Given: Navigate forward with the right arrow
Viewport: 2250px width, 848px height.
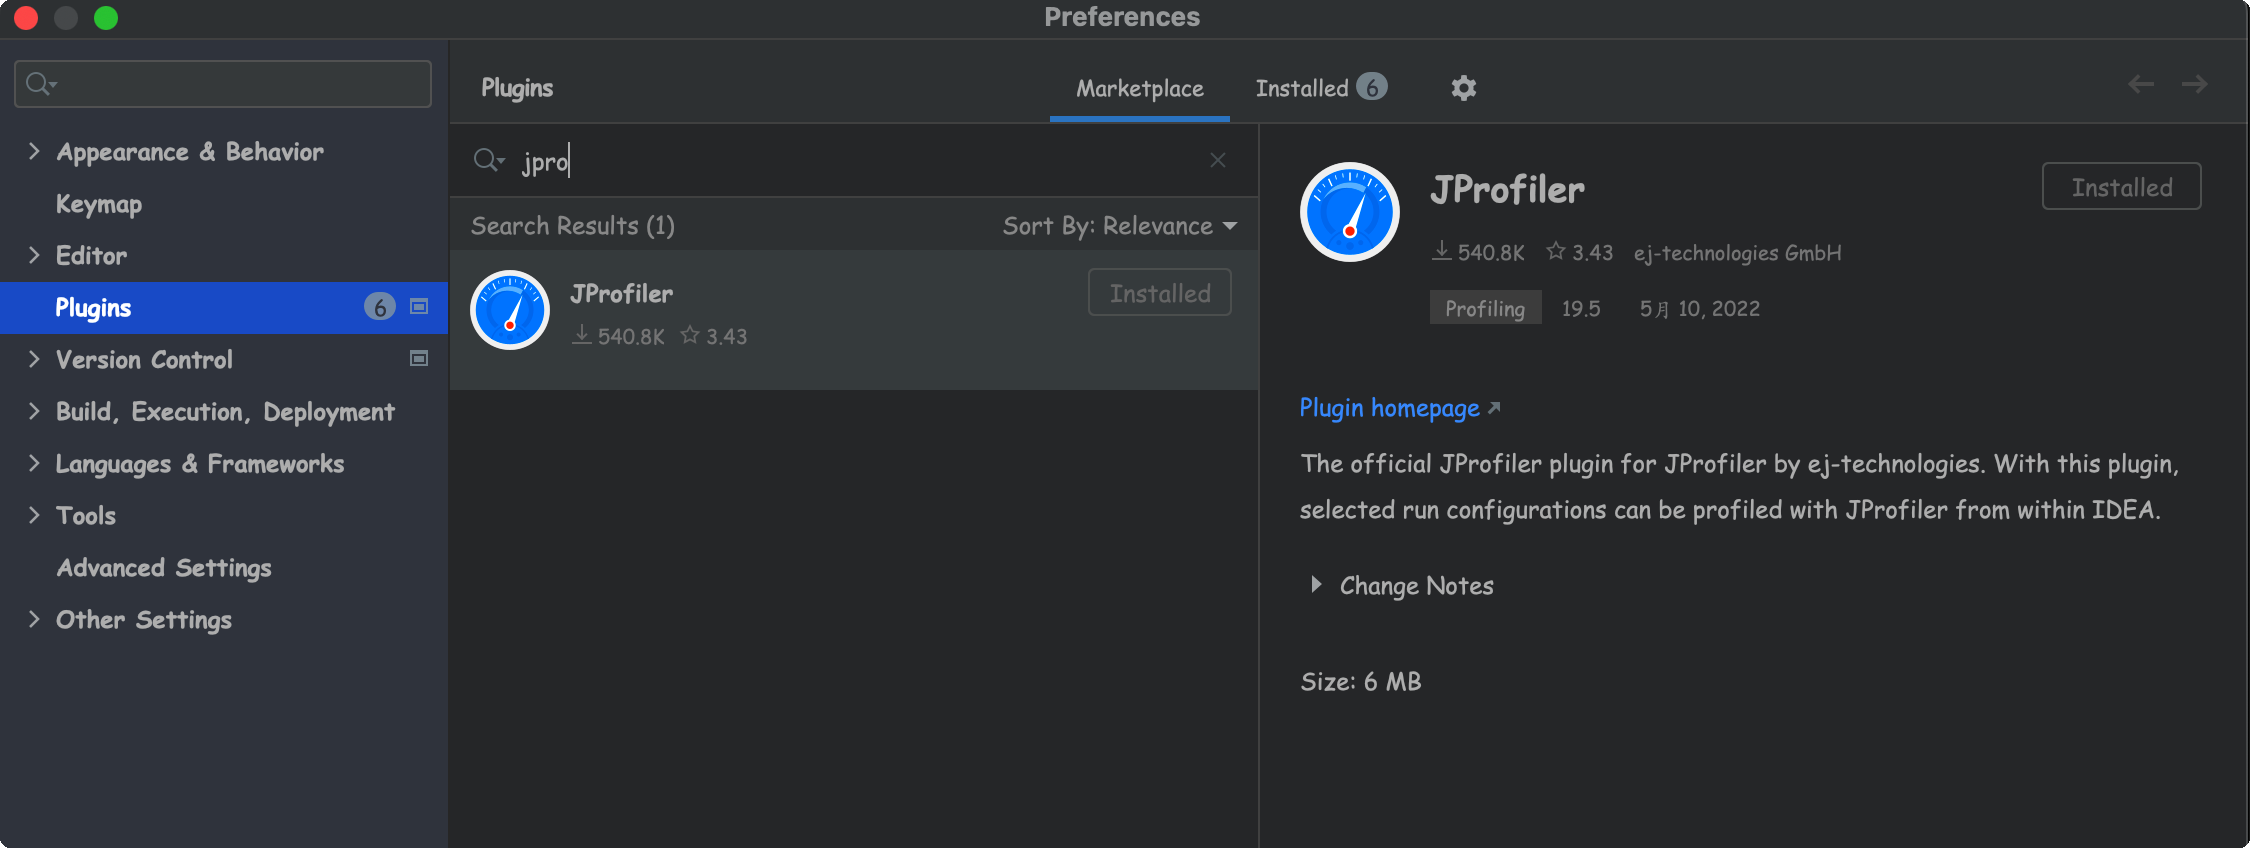Looking at the screenshot, I should [x=2194, y=84].
